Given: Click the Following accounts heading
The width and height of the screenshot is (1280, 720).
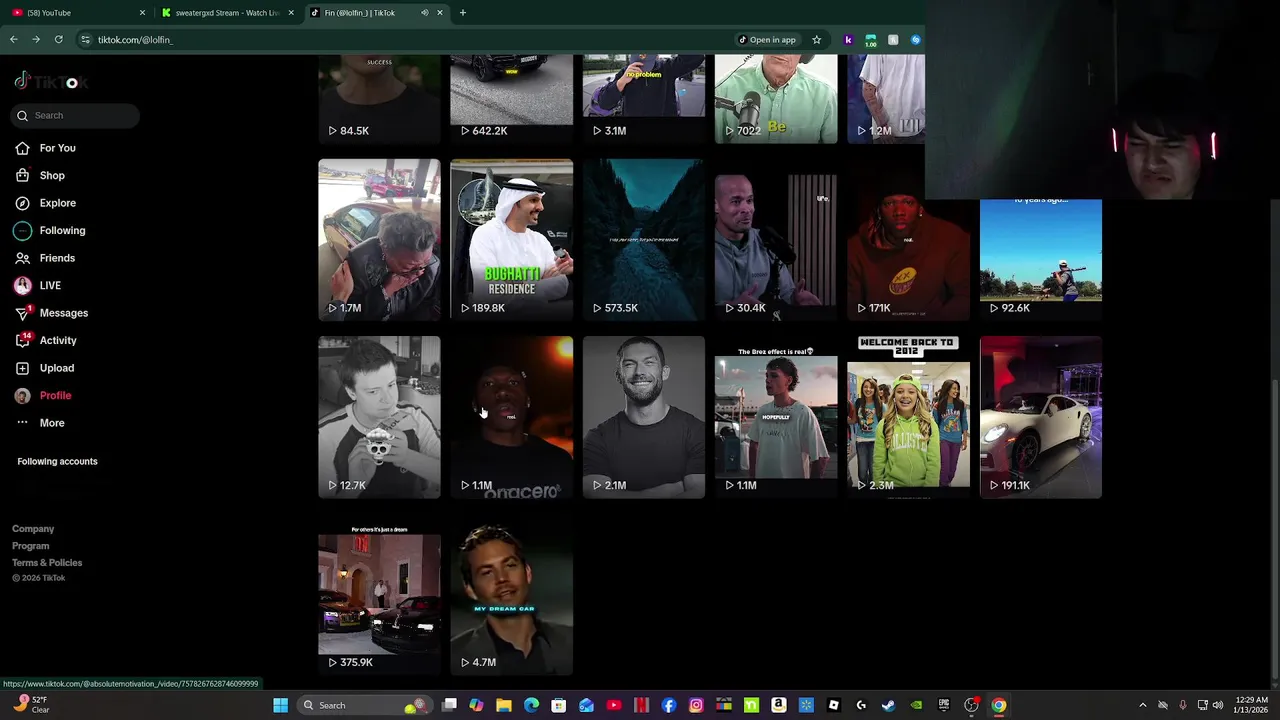Looking at the screenshot, I should coord(57,462).
